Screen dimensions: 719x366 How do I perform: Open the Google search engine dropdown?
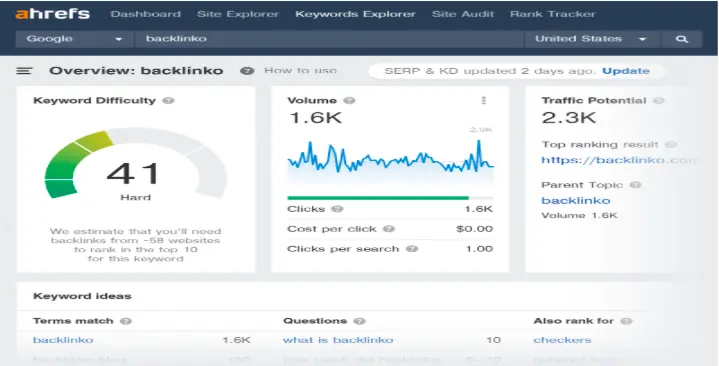pyautogui.click(x=75, y=39)
